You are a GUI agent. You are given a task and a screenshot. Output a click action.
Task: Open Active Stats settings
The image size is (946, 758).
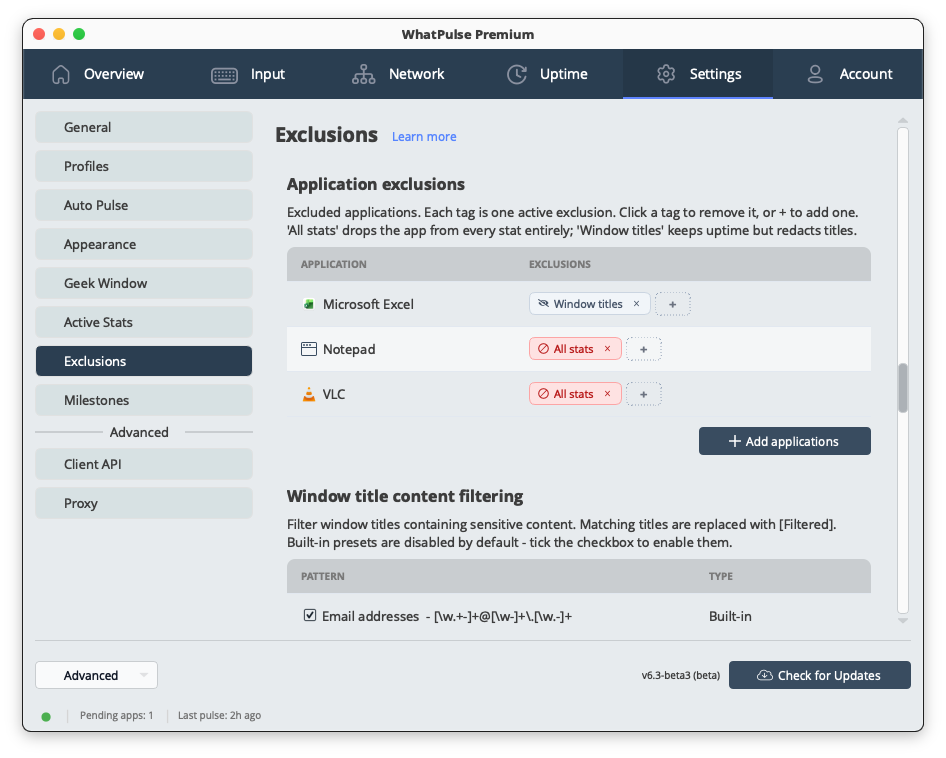(144, 322)
